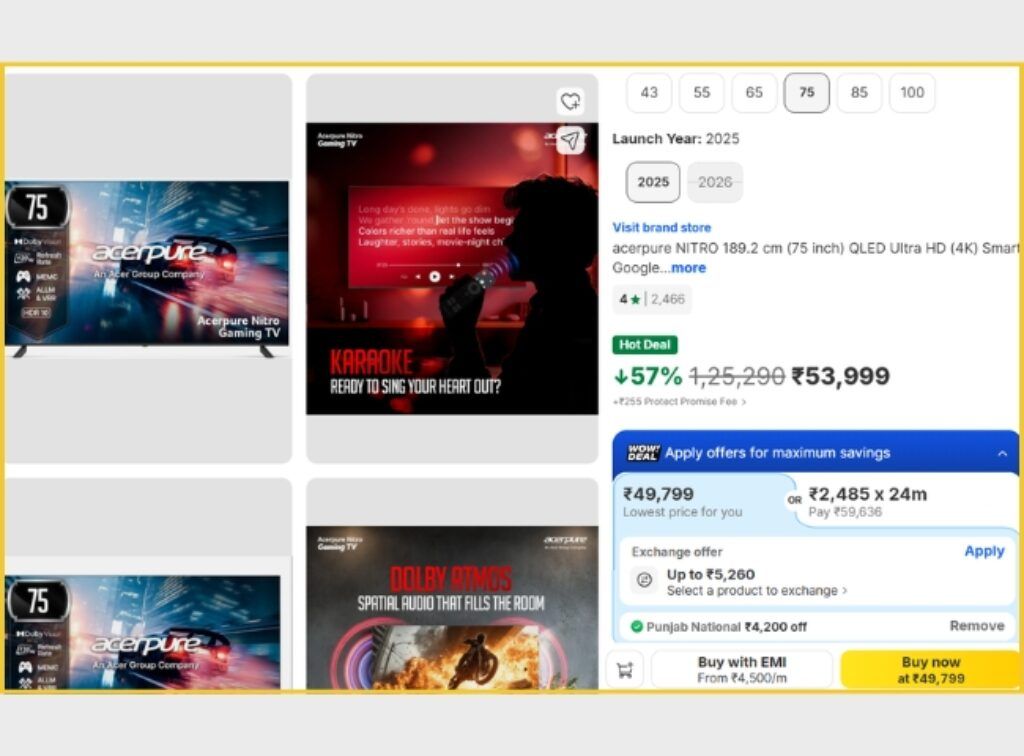Click the Launch Year: 2025 label
Image resolution: width=1024 pixels, height=756 pixels.
click(675, 138)
